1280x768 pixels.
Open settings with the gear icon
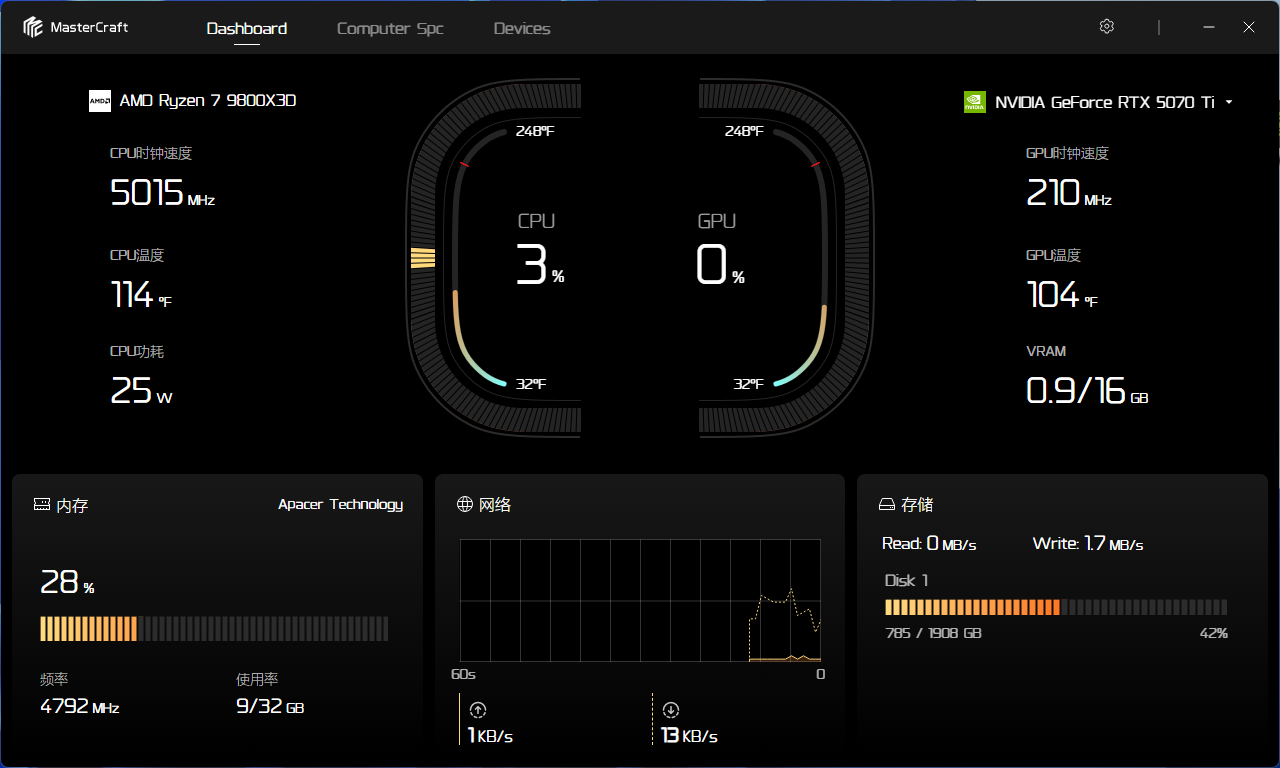[x=1106, y=27]
